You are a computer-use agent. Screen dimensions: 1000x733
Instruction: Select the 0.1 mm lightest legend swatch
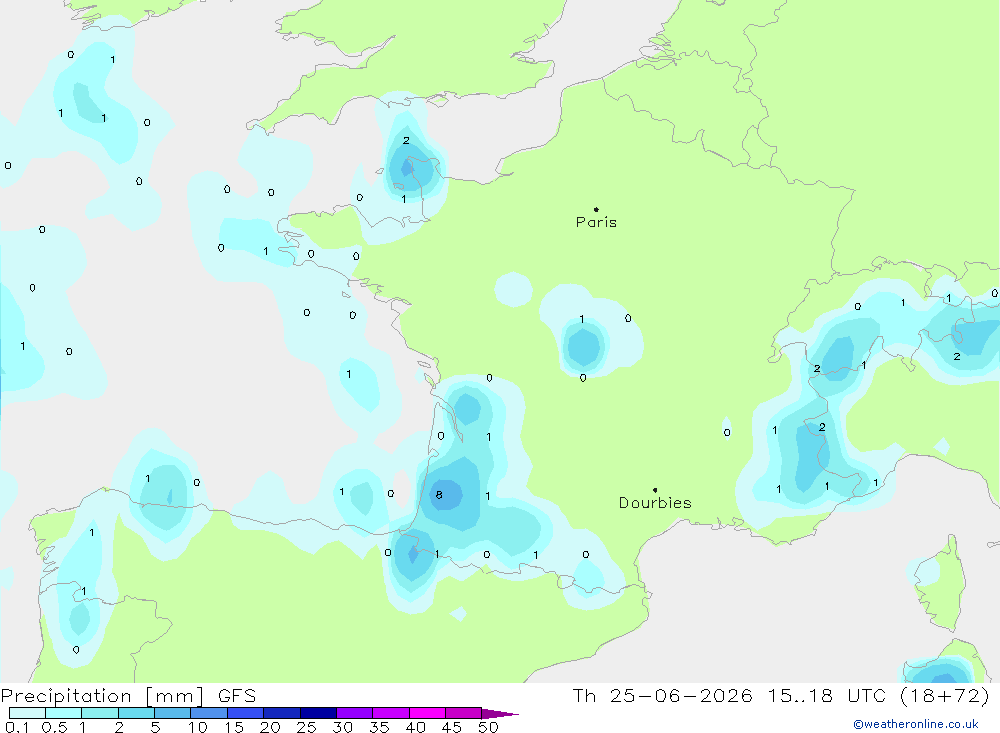tap(27, 713)
